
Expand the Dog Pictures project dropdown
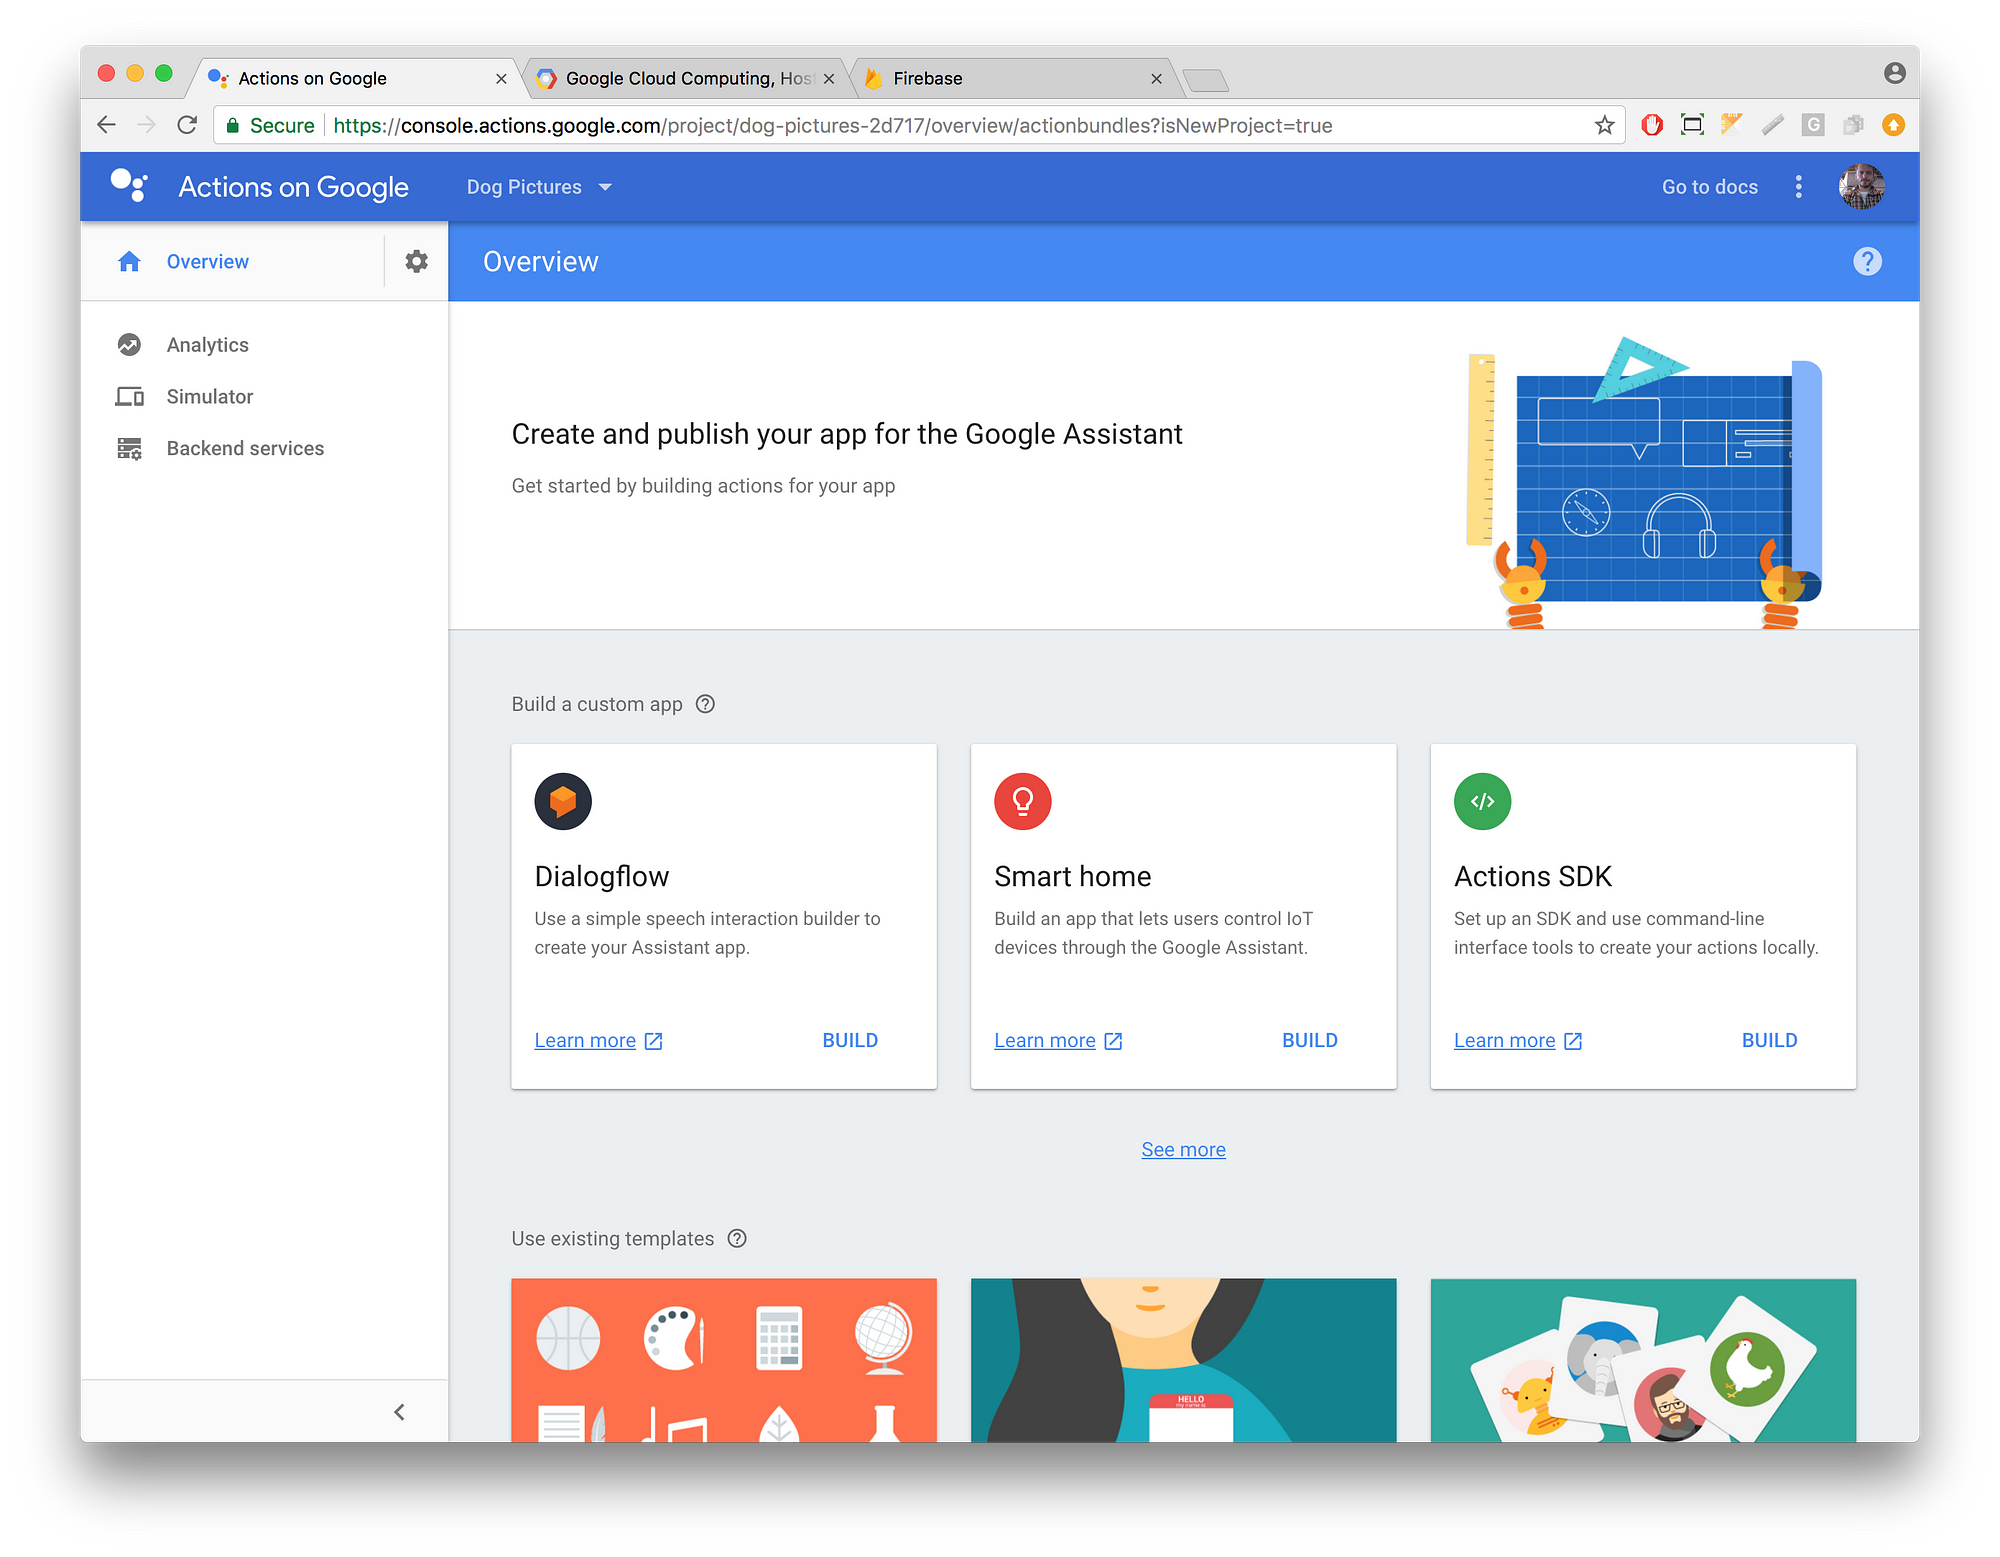610,187
